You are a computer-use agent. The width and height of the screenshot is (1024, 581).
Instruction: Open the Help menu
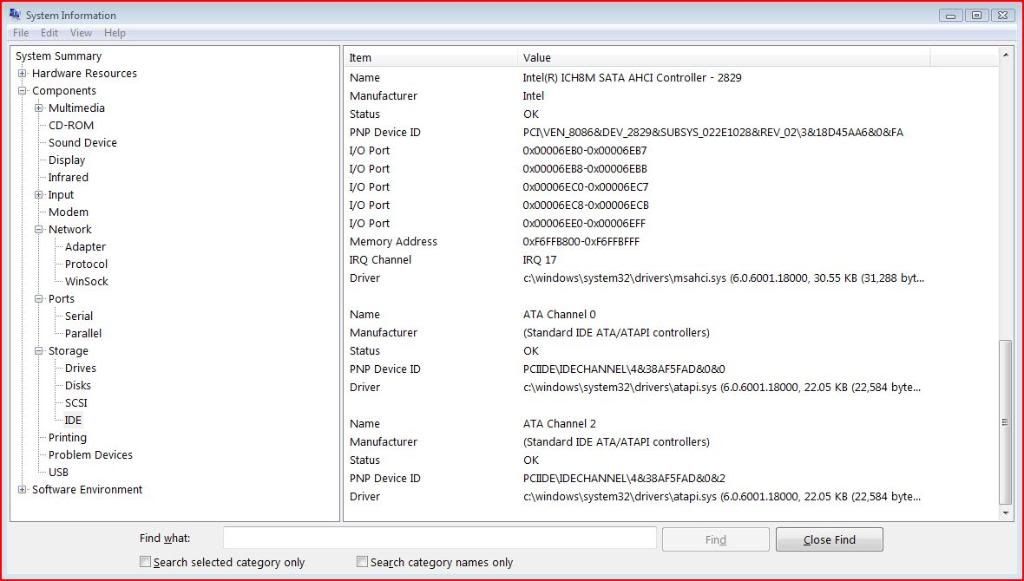click(115, 33)
